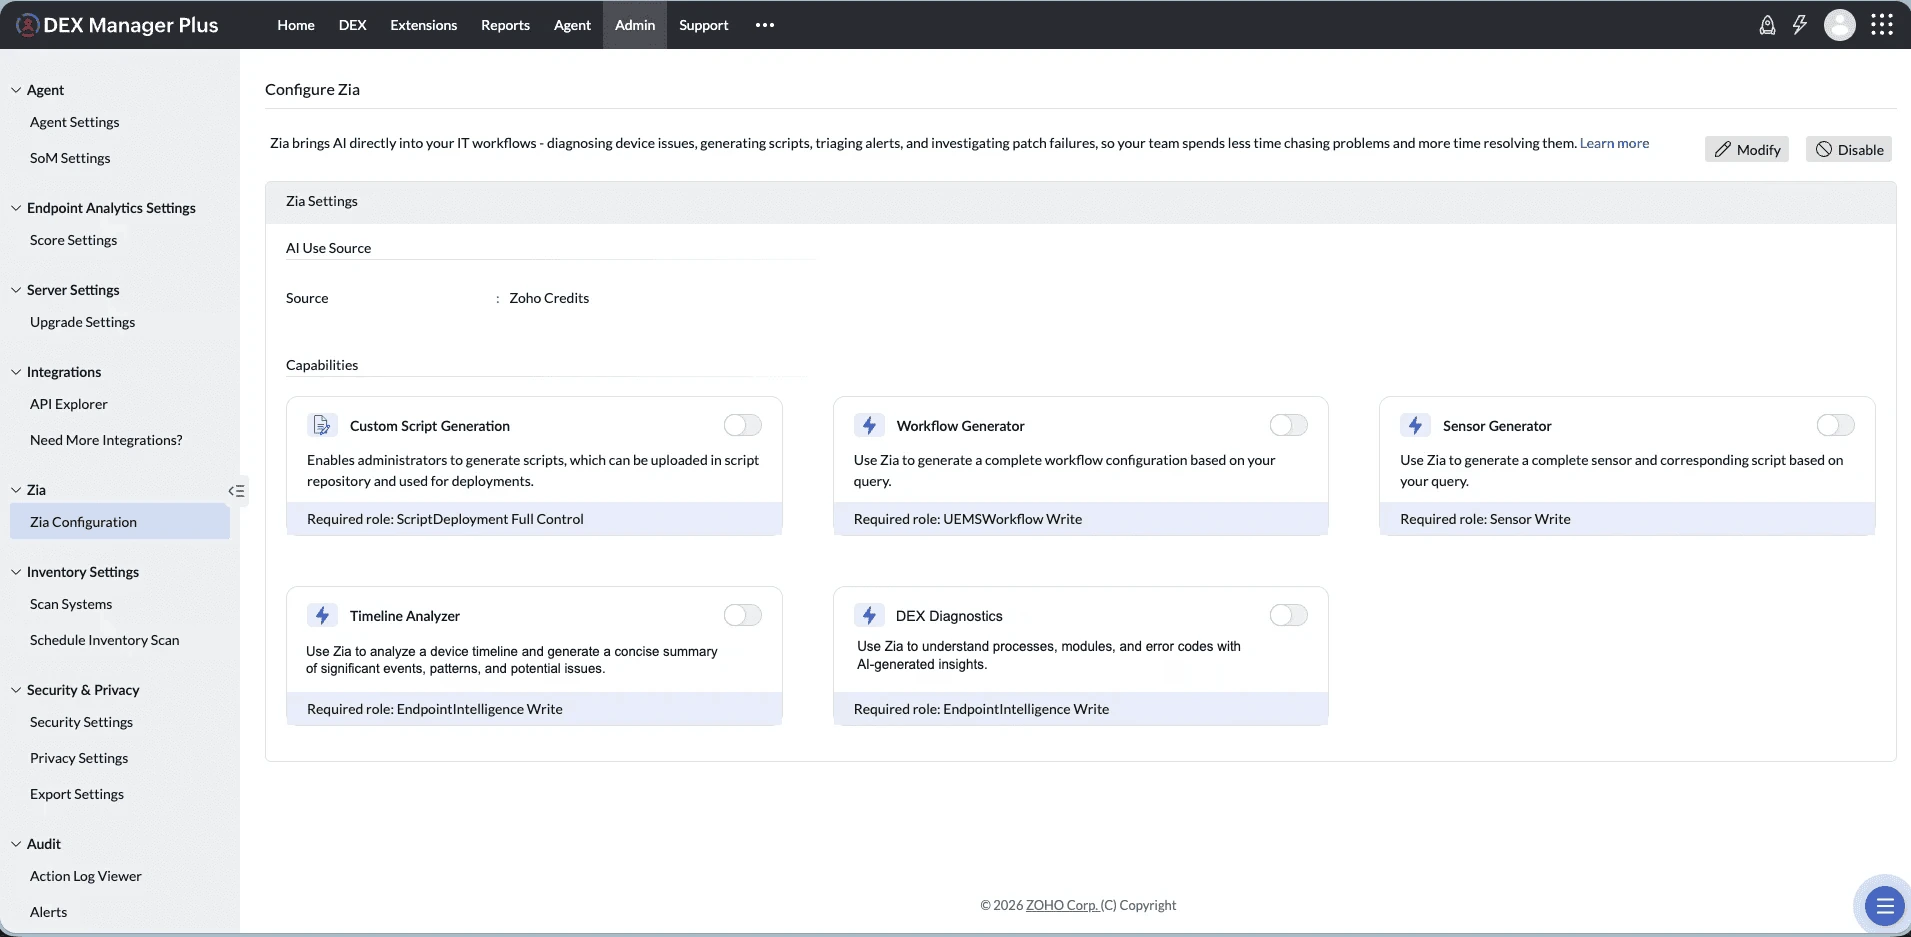Screen dimensions: 1911x937
Task: Click the Zia Settings panel header
Action: coord(1080,202)
